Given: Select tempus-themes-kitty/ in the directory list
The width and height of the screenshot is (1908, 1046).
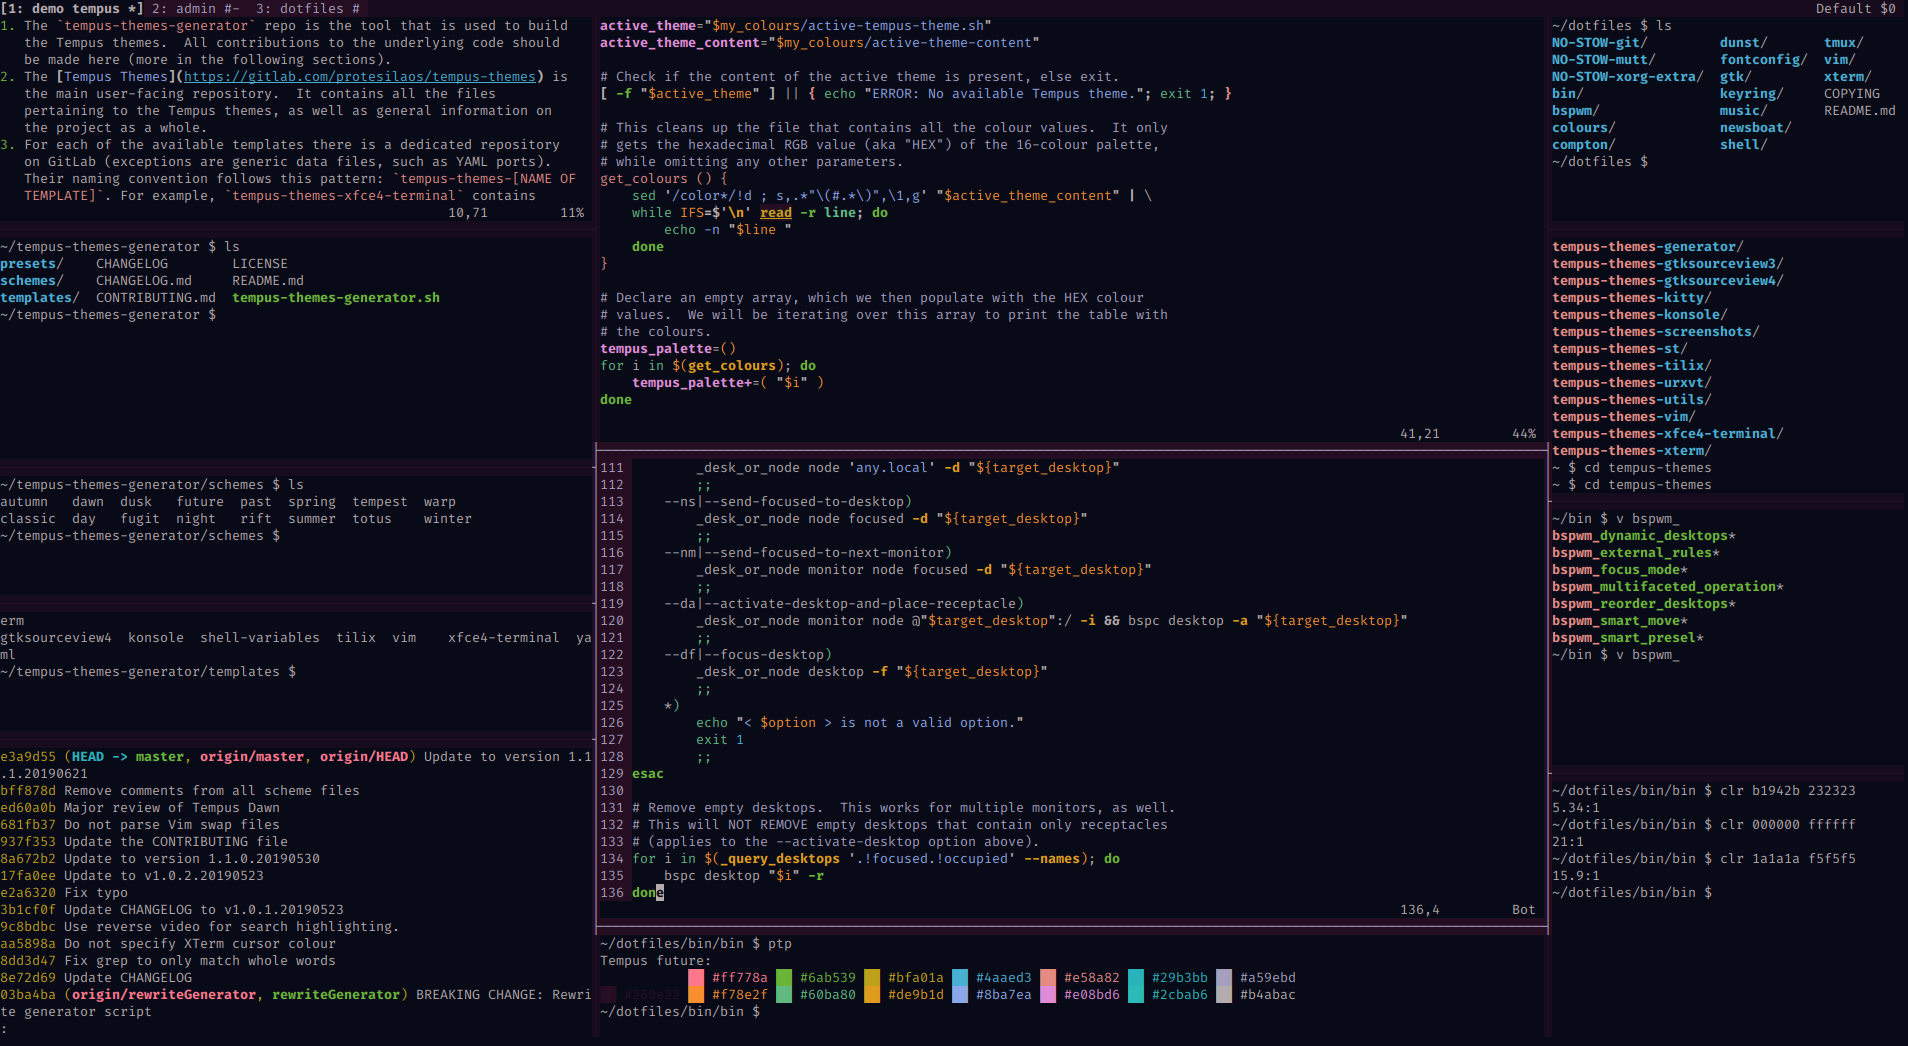Looking at the screenshot, I should [1632, 298].
